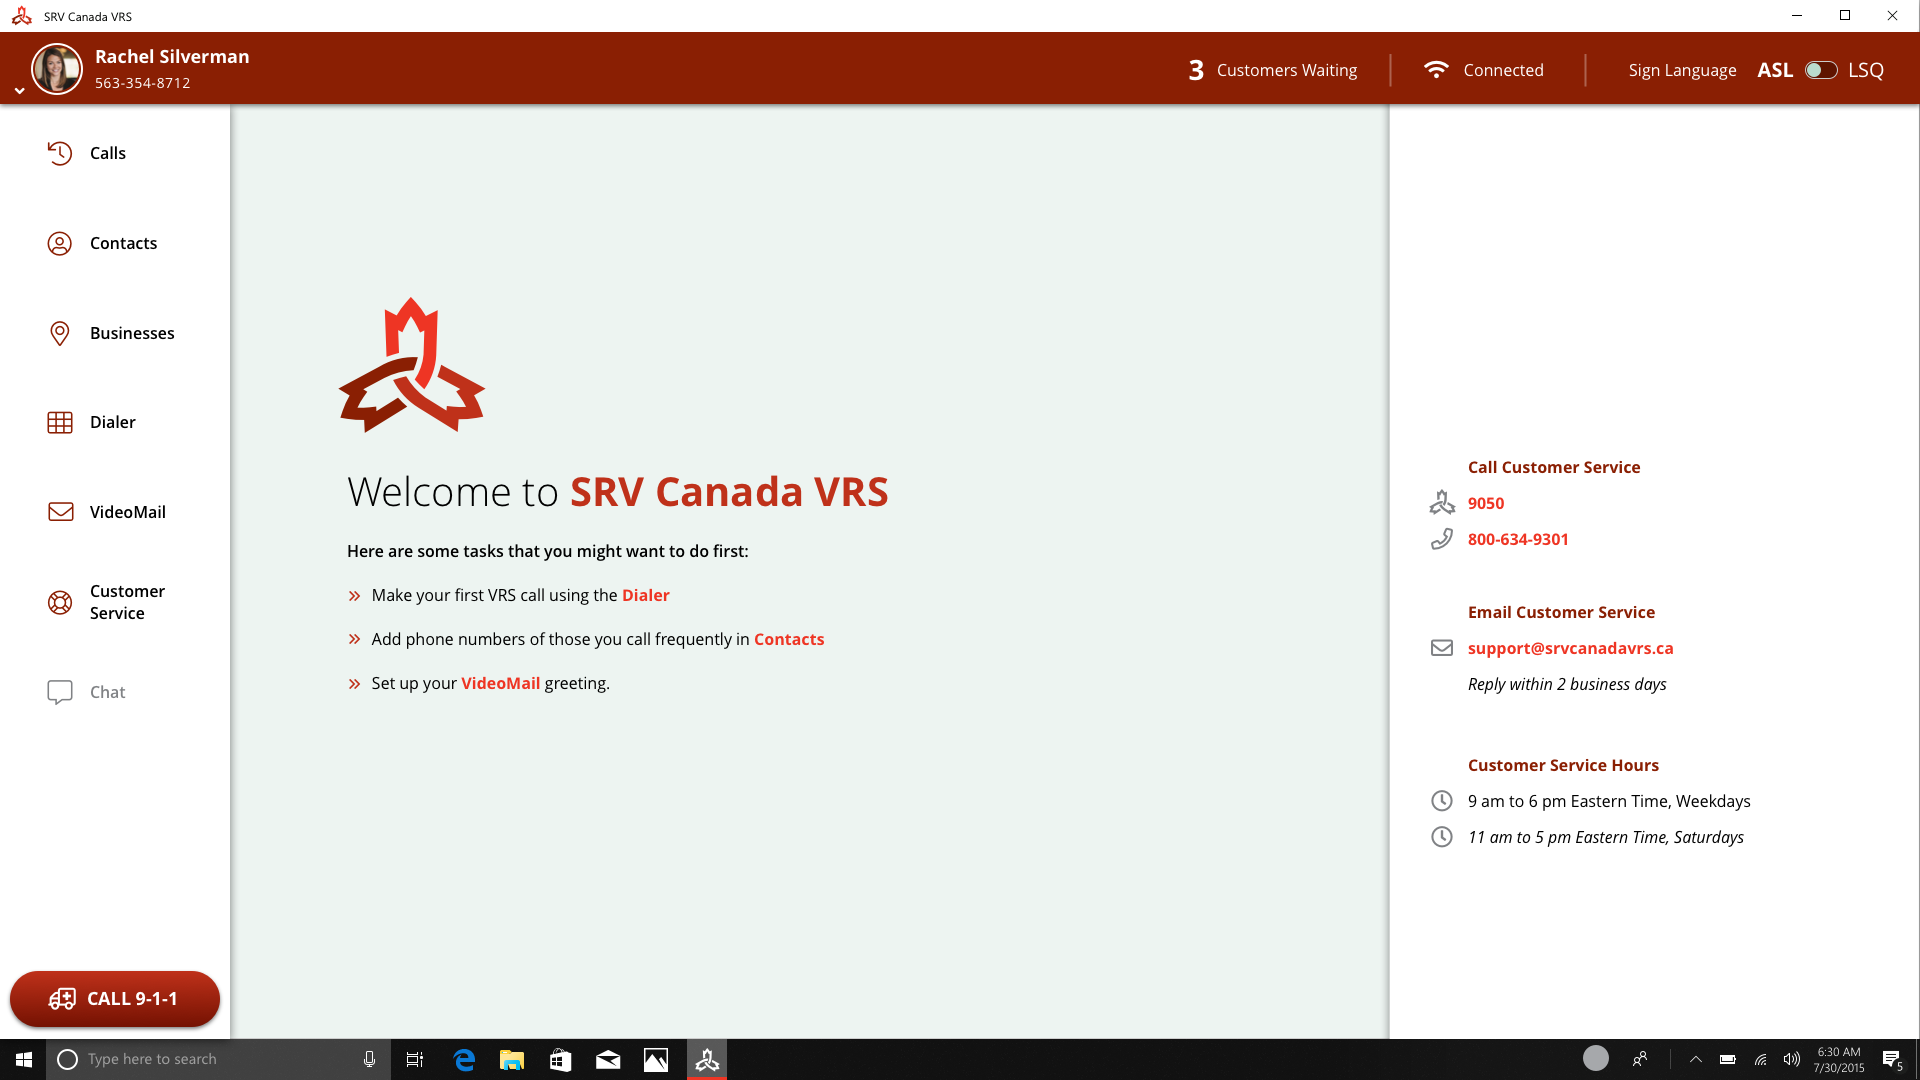
Task: View the Customers Waiting queue
Action: point(1273,70)
